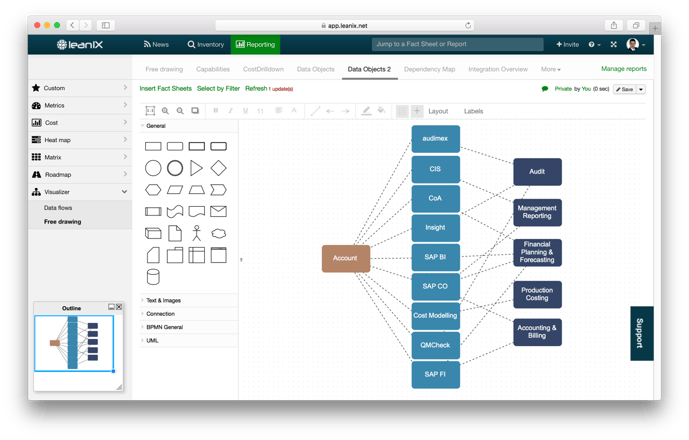Screen dimensions: 689x440
Task: Click Refresh to apply updates
Action: (x=256, y=88)
